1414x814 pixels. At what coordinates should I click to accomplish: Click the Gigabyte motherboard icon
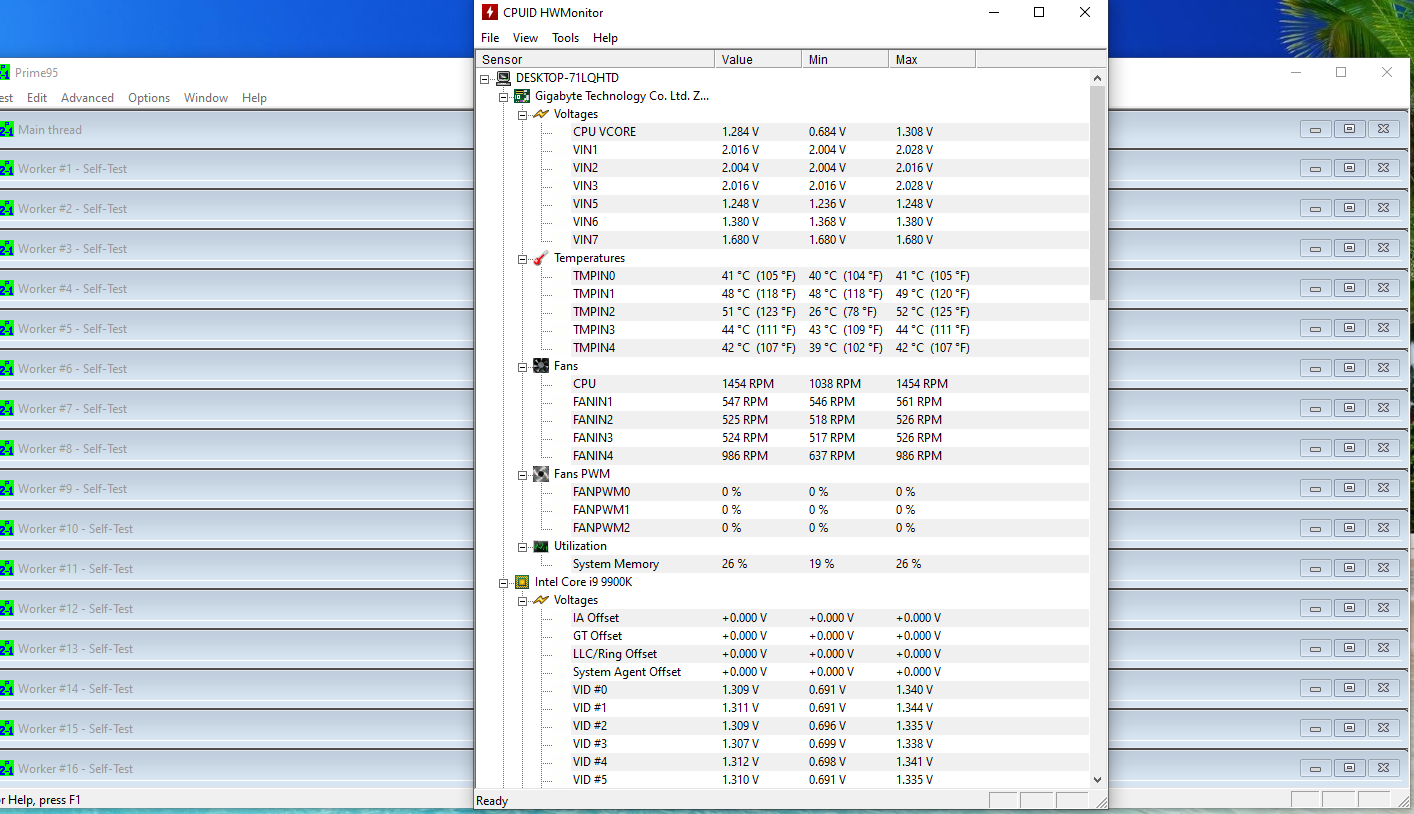click(522, 96)
